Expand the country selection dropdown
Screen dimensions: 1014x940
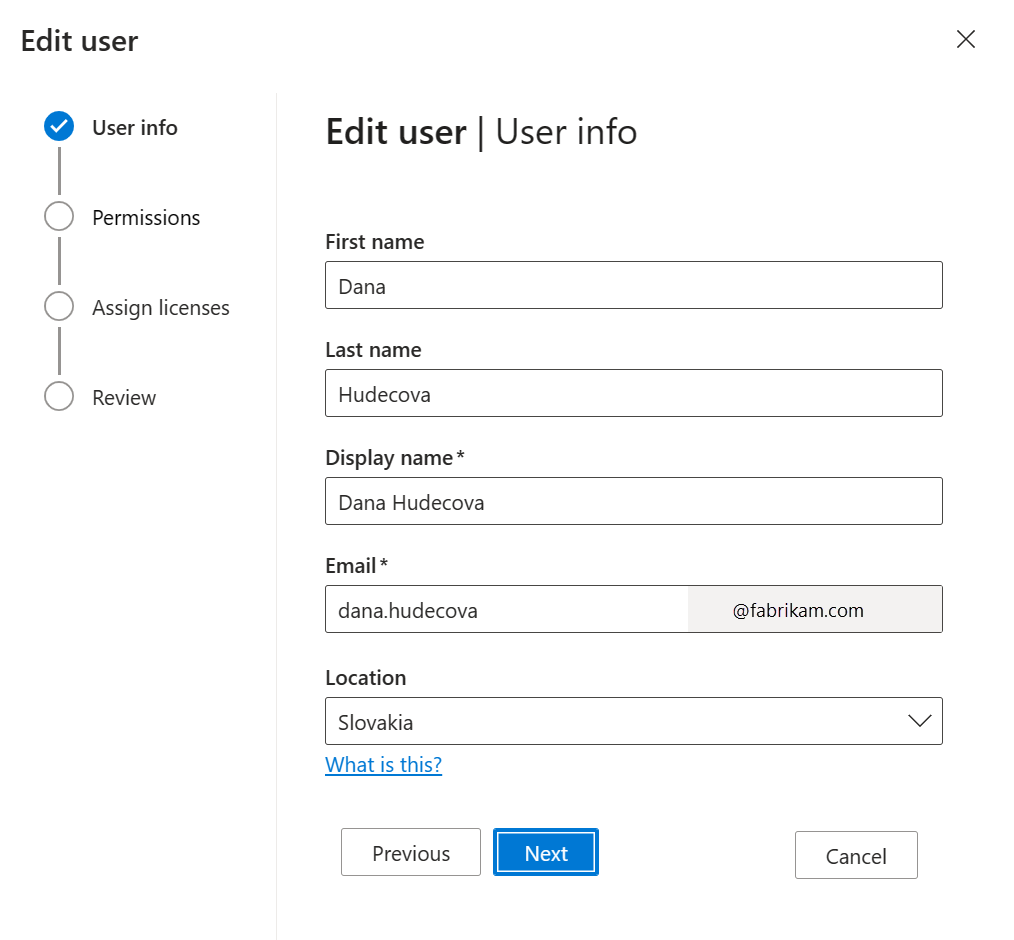633,720
